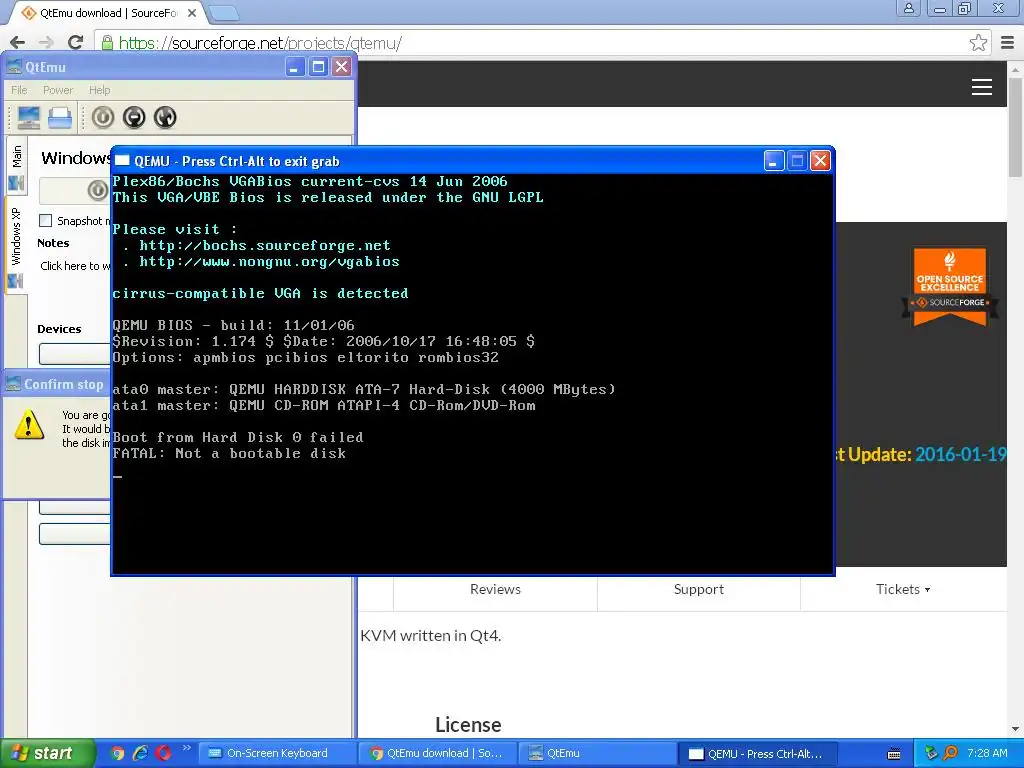Click the browser page vertical scrollbar
Image resolution: width=1024 pixels, height=768 pixels.
click(1014, 127)
